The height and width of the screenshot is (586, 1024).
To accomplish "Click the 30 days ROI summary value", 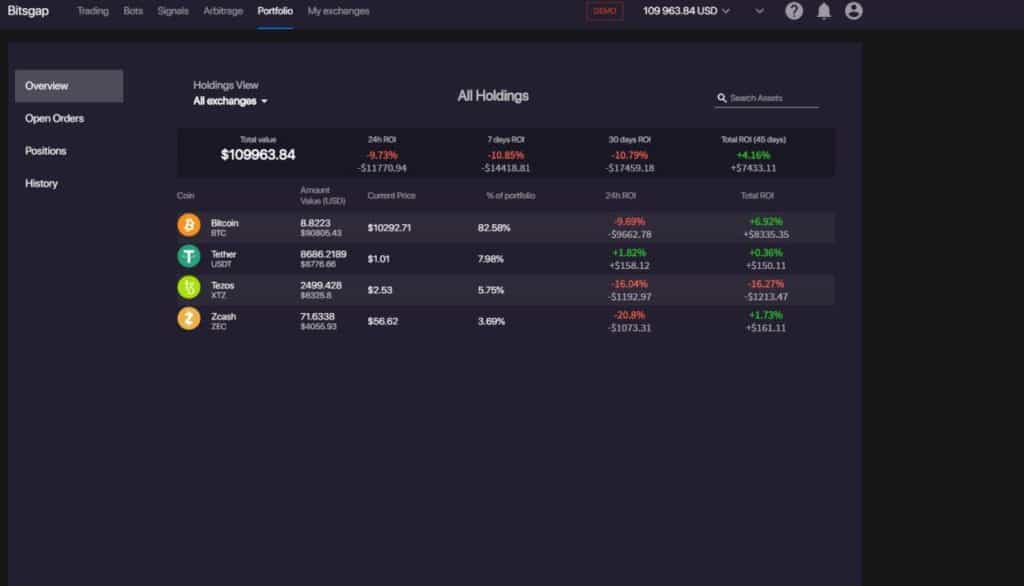I will coord(630,161).
